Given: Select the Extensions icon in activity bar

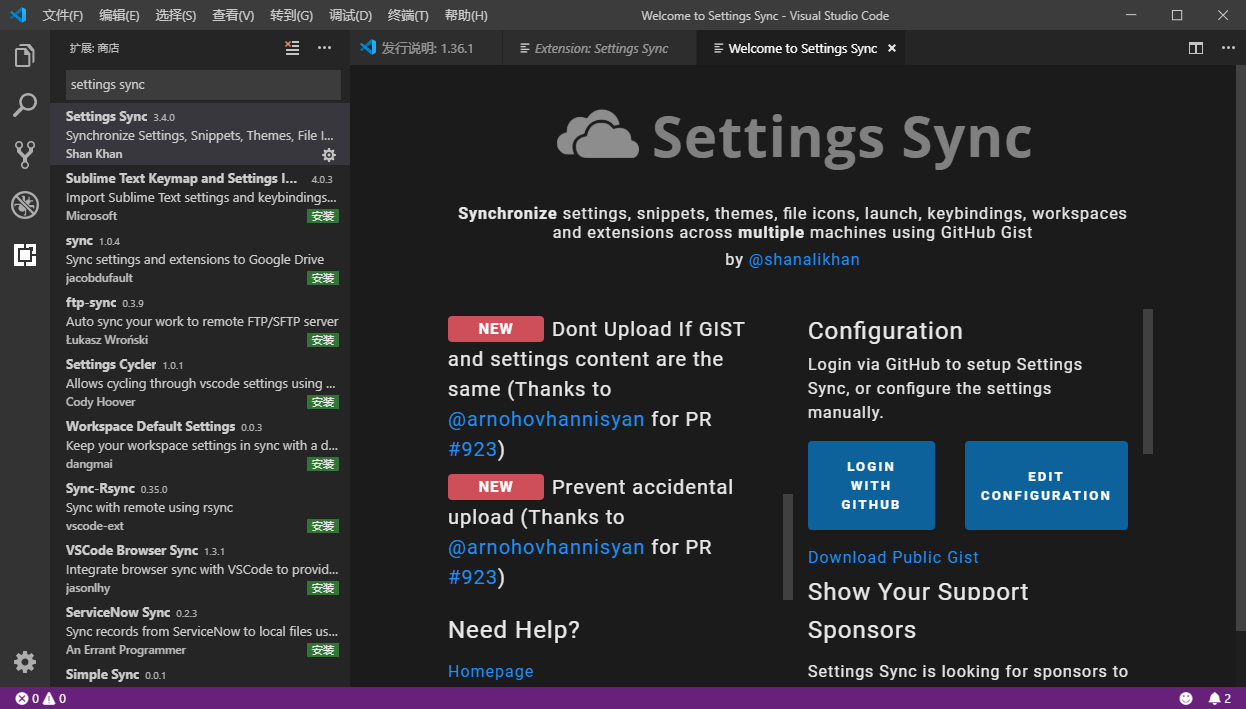Looking at the screenshot, I should click(24, 255).
